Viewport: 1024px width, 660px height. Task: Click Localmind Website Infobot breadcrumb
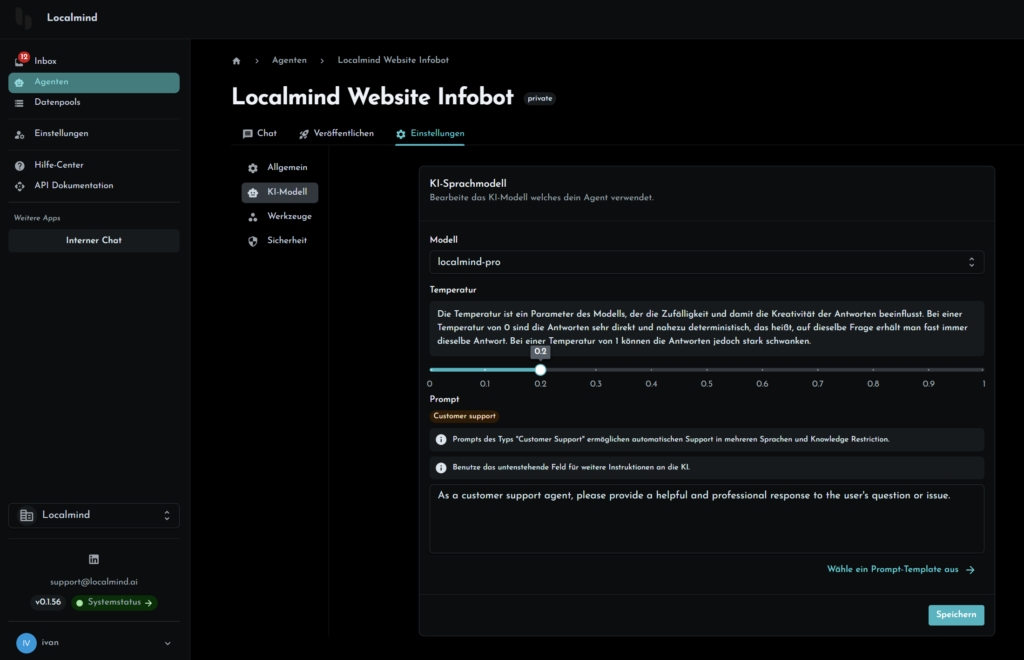tap(393, 60)
